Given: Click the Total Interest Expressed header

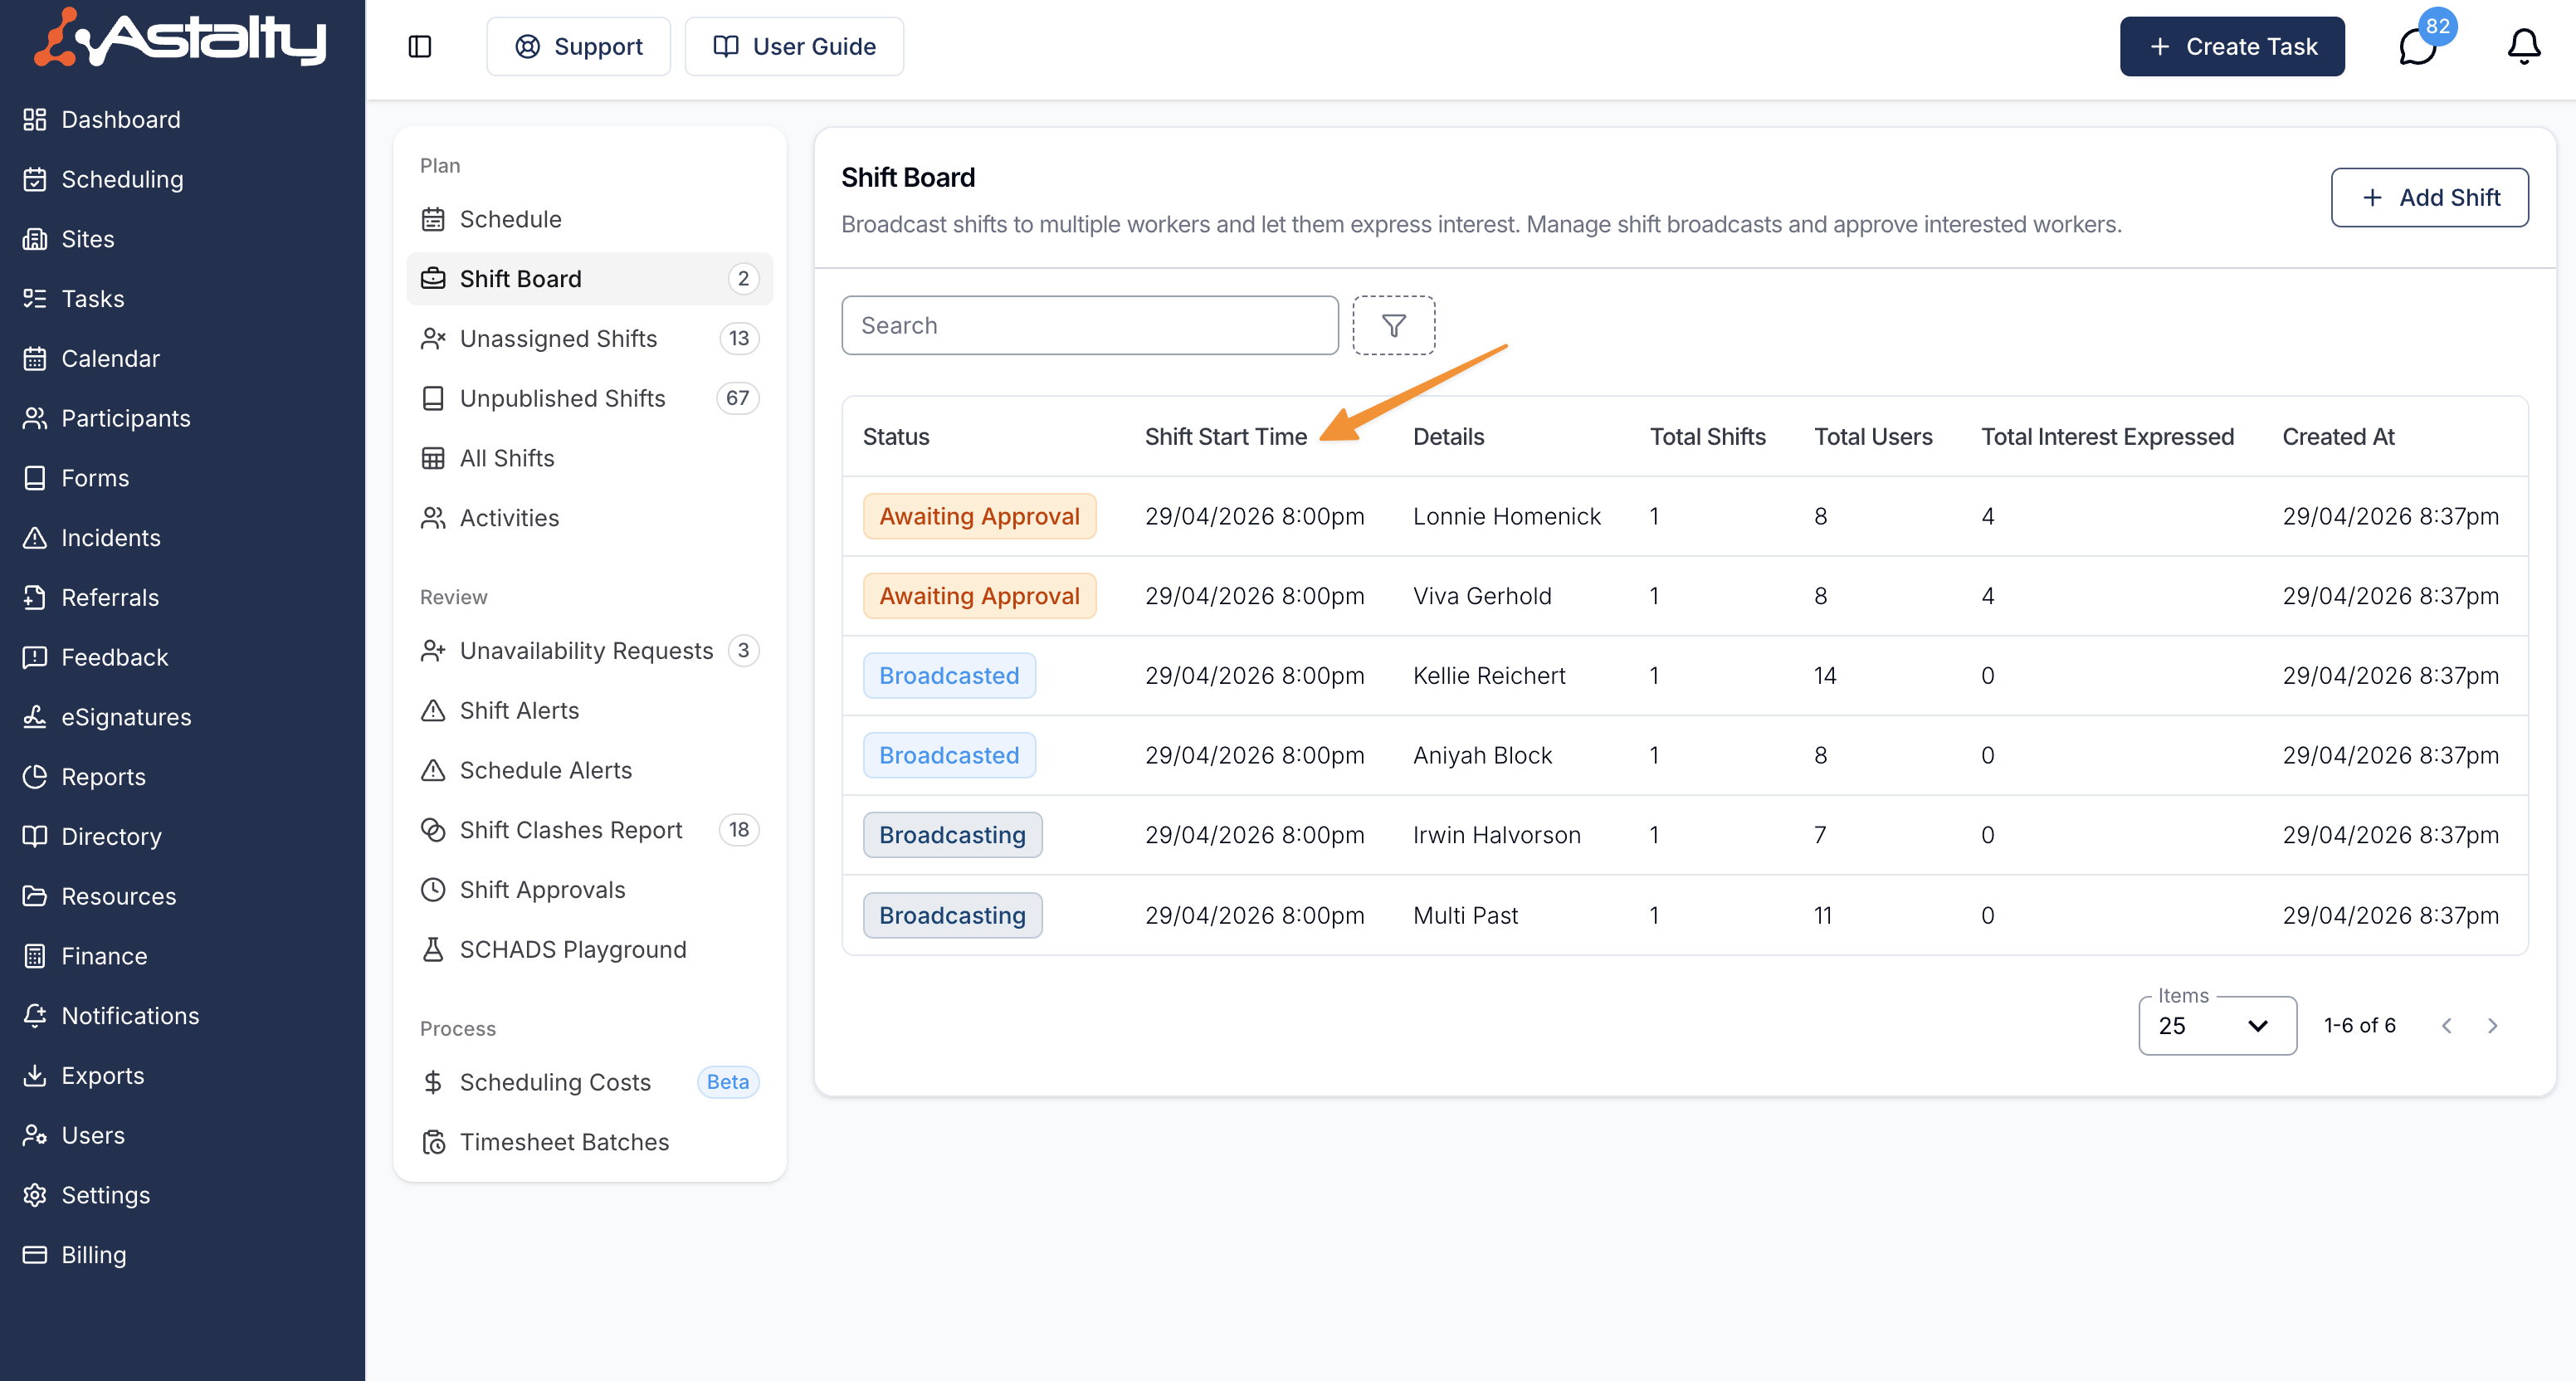Looking at the screenshot, I should (2107, 437).
